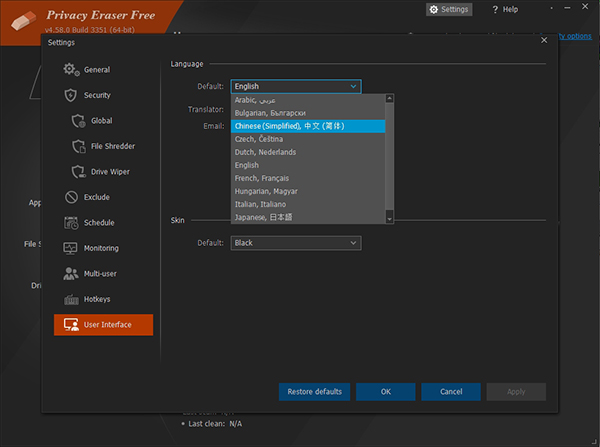Choose Chinese (Simplified) from language list

point(288,126)
